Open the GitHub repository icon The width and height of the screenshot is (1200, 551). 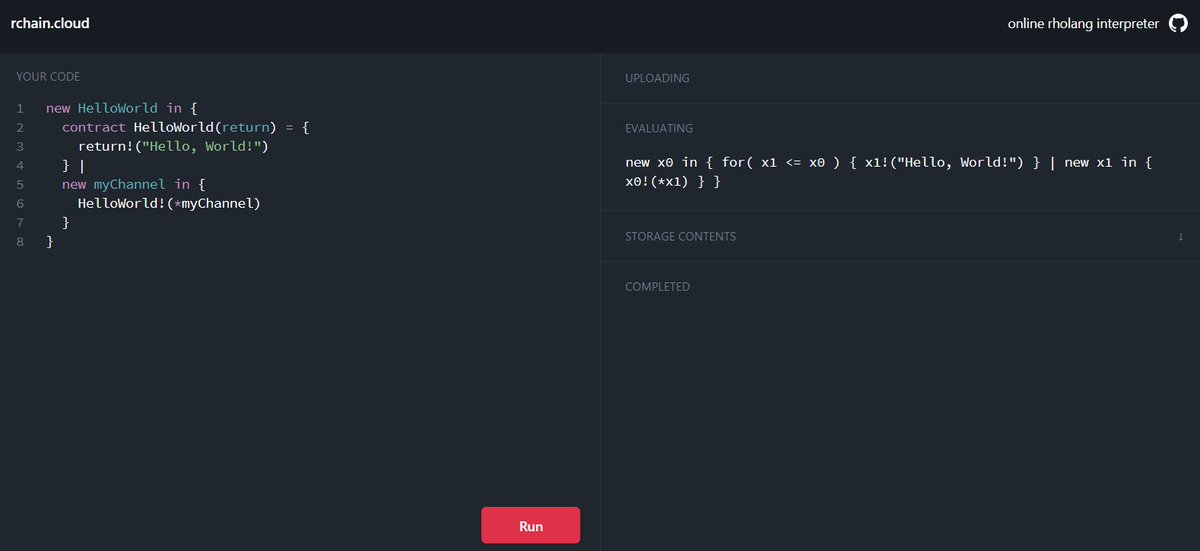[x=1178, y=23]
